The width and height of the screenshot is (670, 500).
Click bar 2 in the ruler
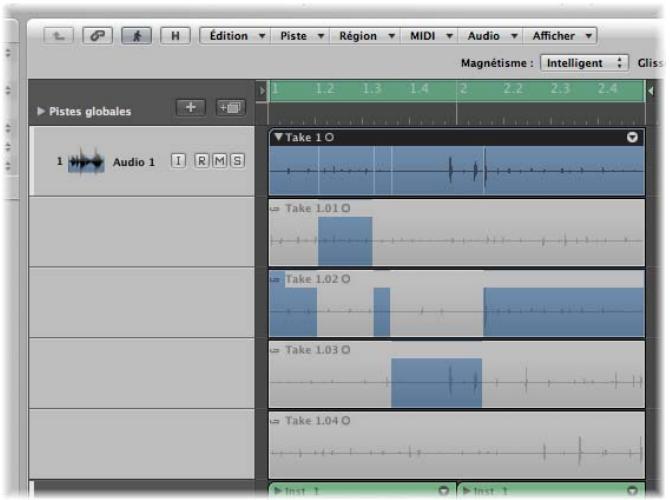(x=463, y=89)
